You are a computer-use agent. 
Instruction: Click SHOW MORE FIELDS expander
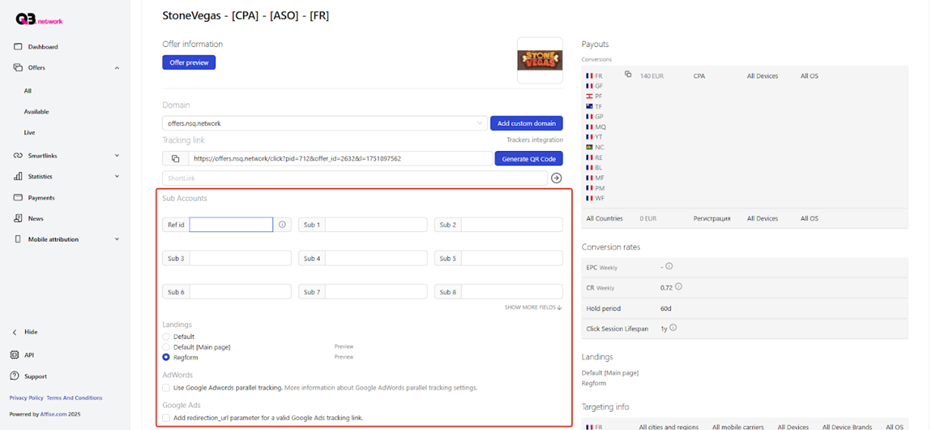click(533, 308)
